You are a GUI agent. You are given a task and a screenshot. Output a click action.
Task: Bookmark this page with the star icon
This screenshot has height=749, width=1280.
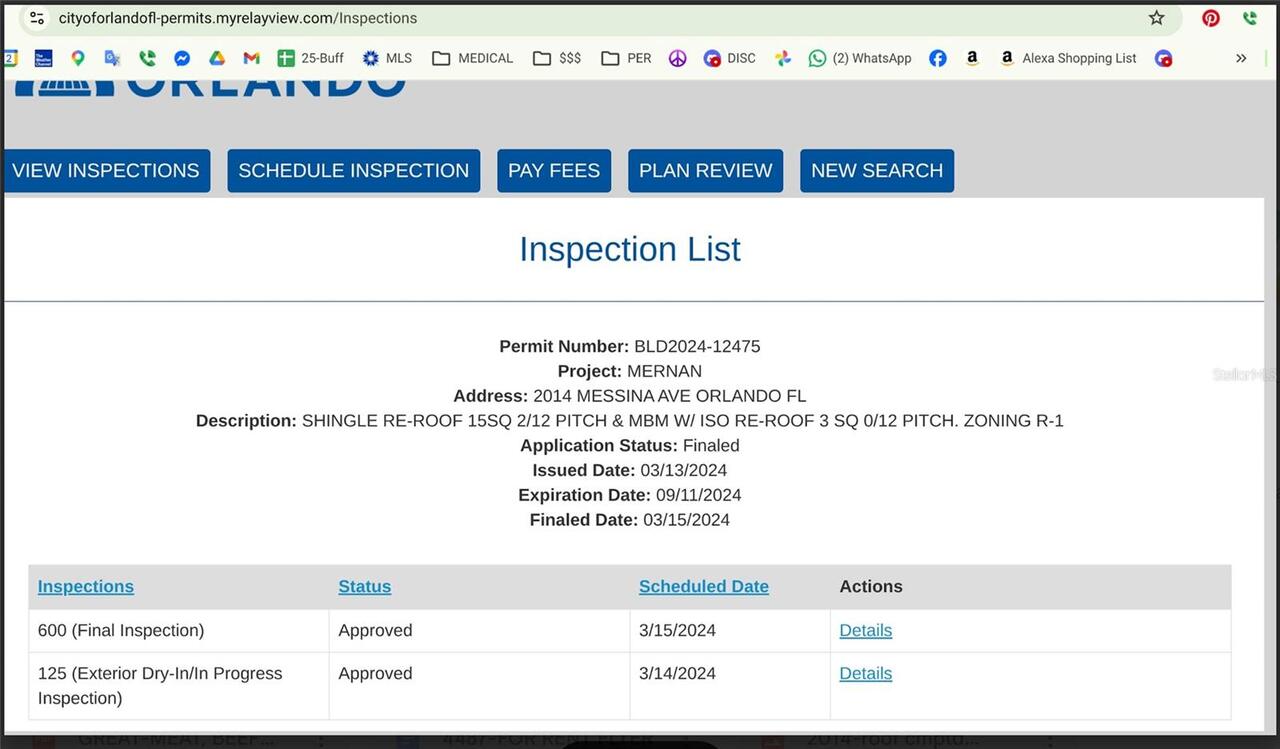pyautogui.click(x=1155, y=17)
